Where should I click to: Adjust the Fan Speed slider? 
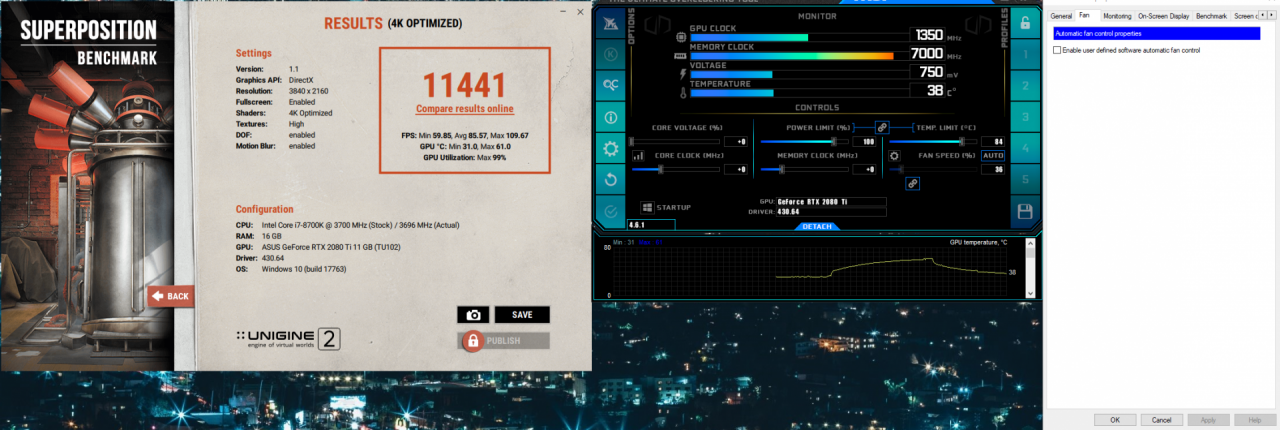[x=933, y=170]
